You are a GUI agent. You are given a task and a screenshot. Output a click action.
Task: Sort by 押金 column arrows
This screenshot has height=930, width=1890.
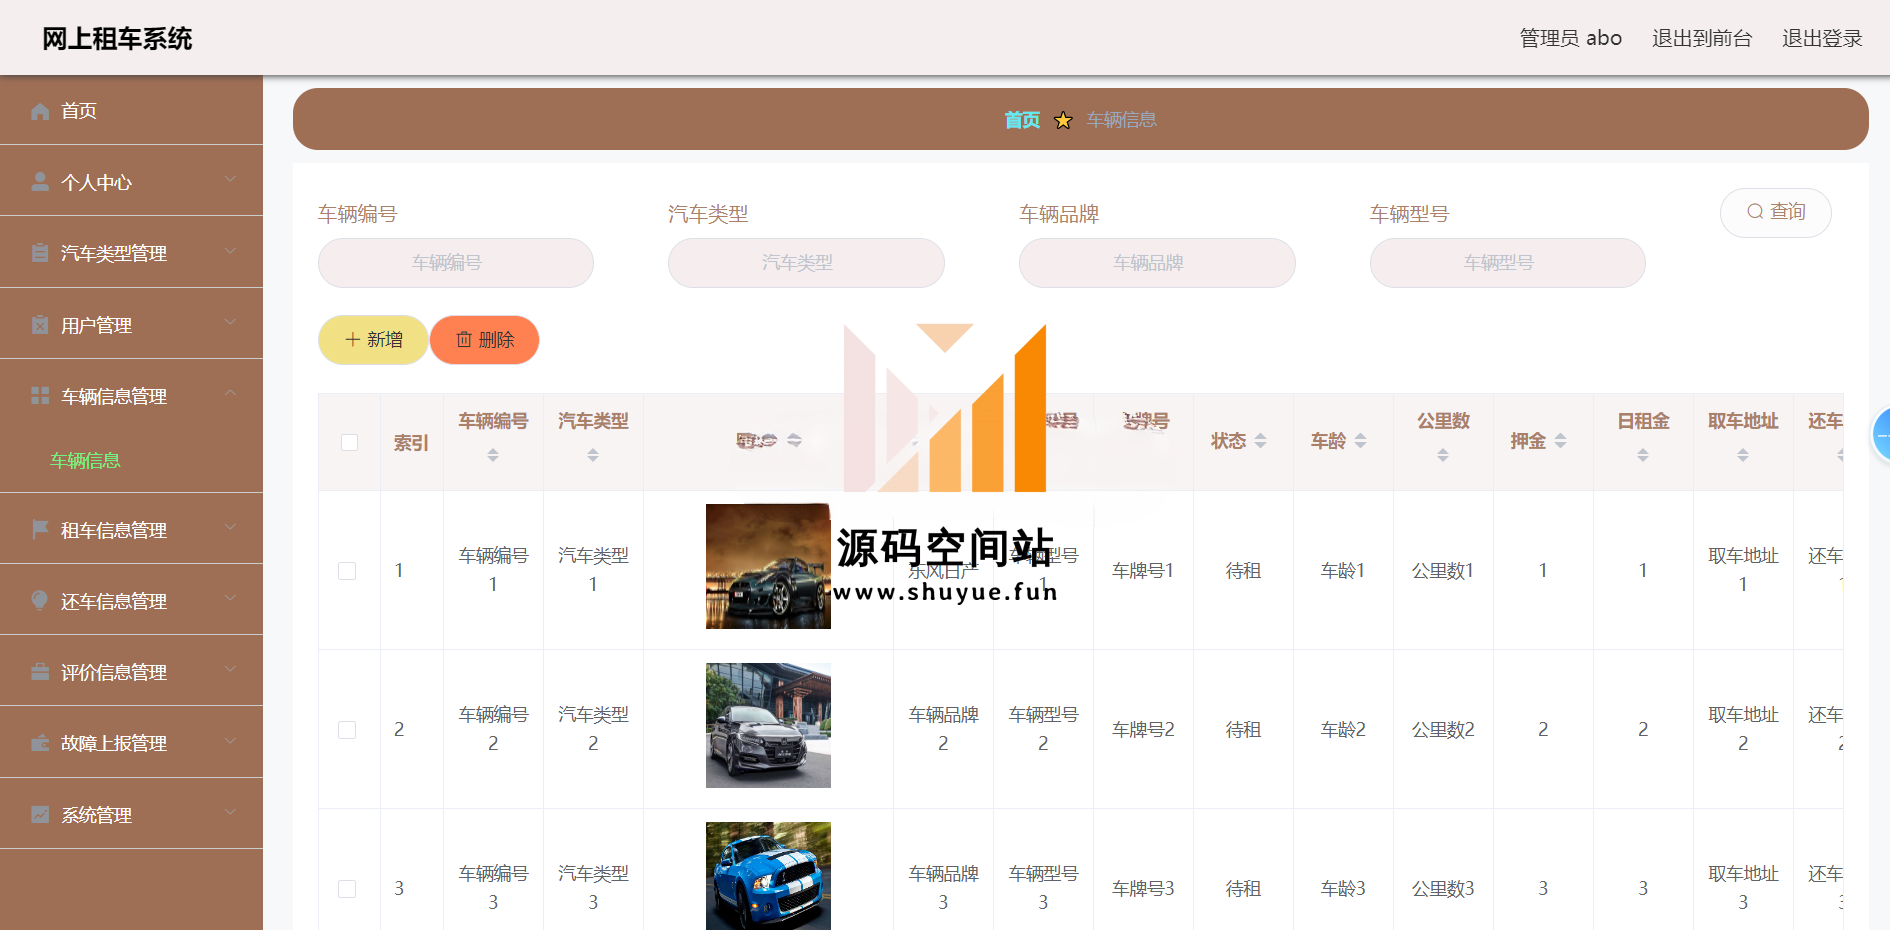(1560, 441)
